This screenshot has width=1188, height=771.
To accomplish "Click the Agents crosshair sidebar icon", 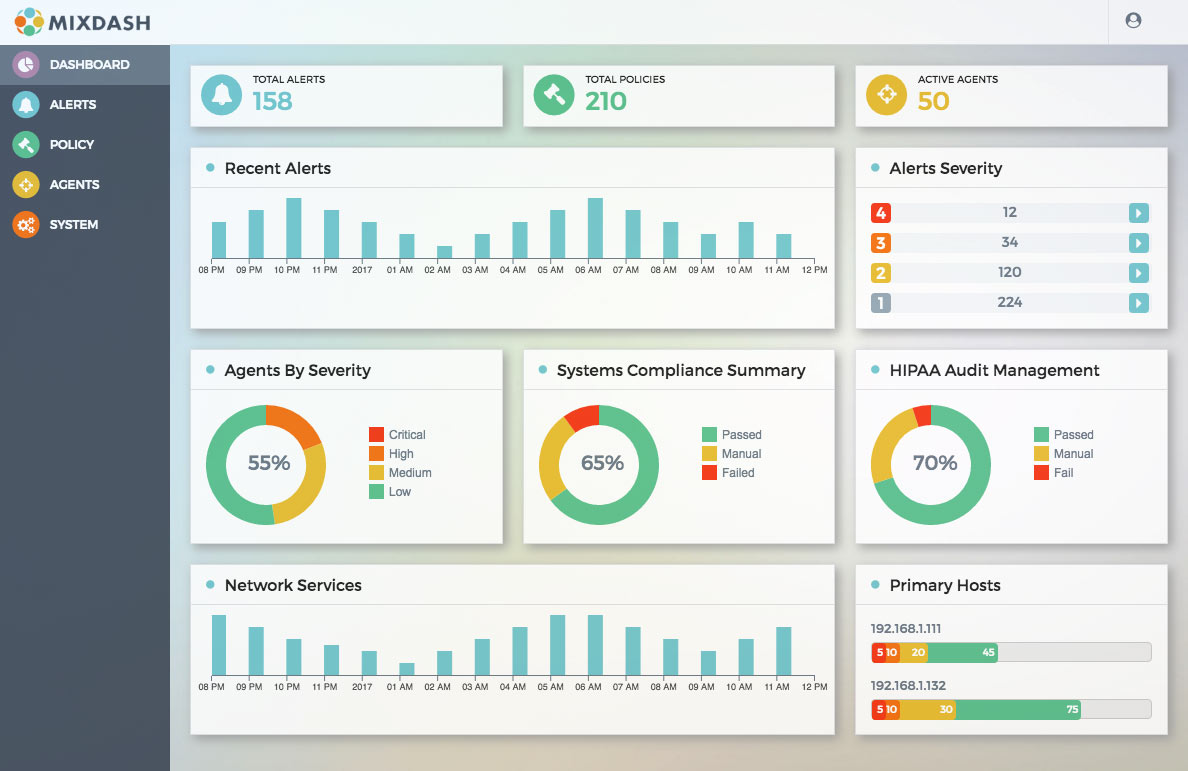I will click(x=26, y=185).
